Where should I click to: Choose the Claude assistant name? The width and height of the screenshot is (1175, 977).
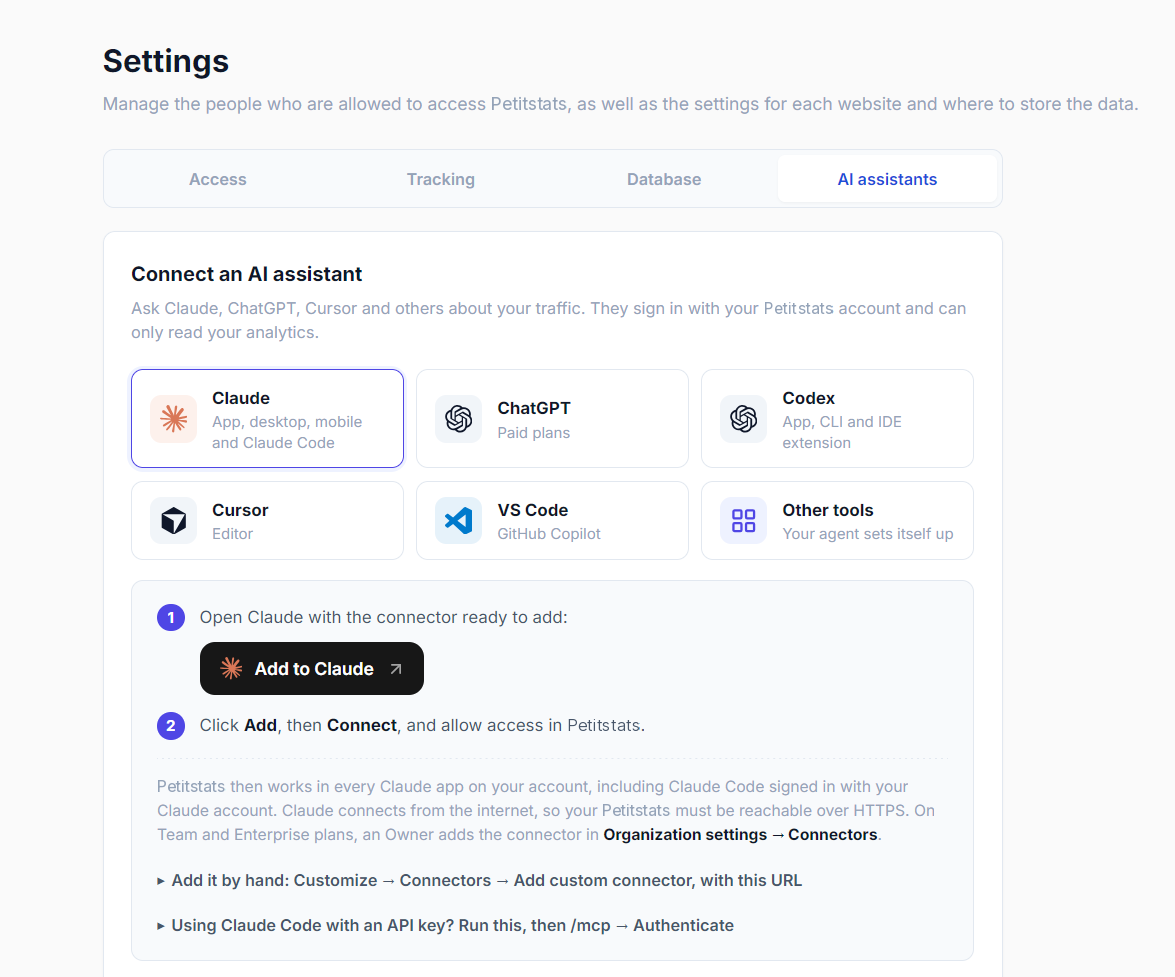[x=241, y=398]
